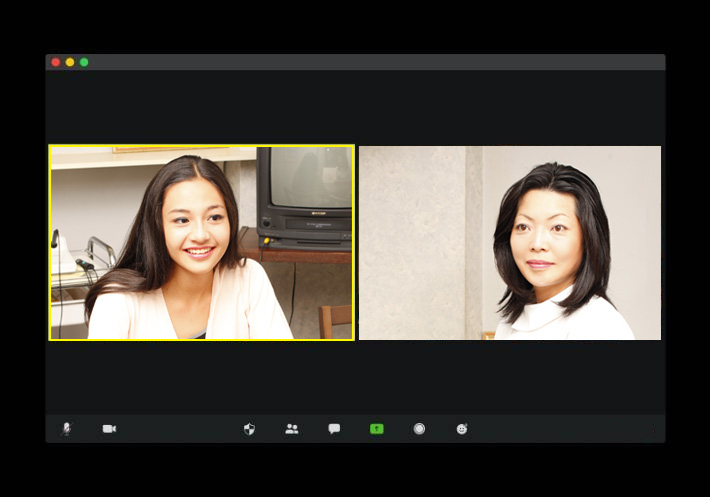The height and width of the screenshot is (497, 710).
Task: Open the Chat bubble icon
Action: click(334, 429)
